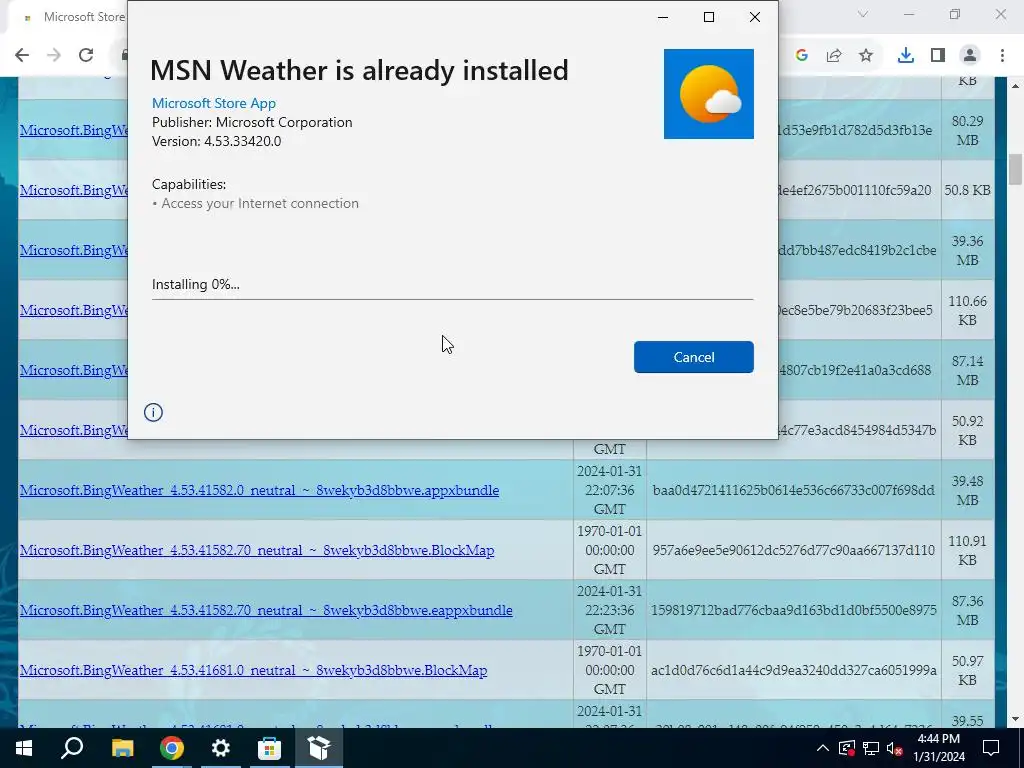
Task: Open the Chrome three-dot menu
Action: click(1002, 56)
